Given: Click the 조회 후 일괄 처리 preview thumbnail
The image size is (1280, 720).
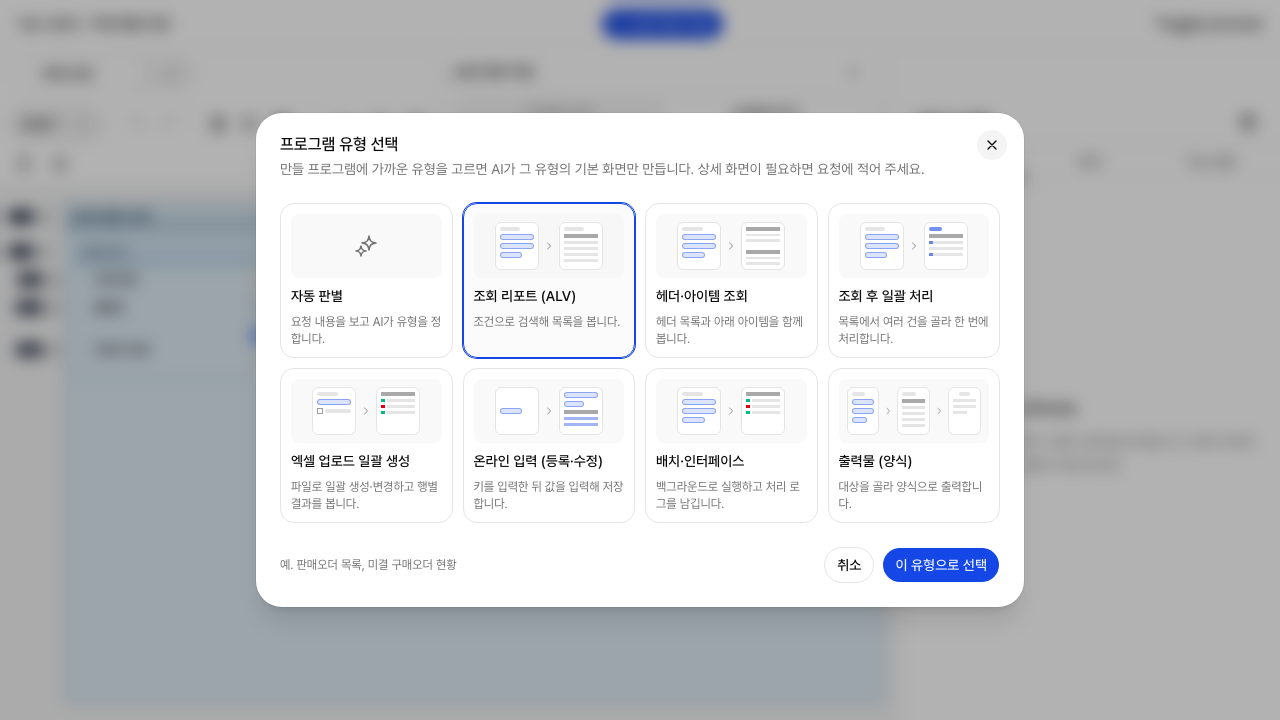Looking at the screenshot, I should click(x=914, y=246).
